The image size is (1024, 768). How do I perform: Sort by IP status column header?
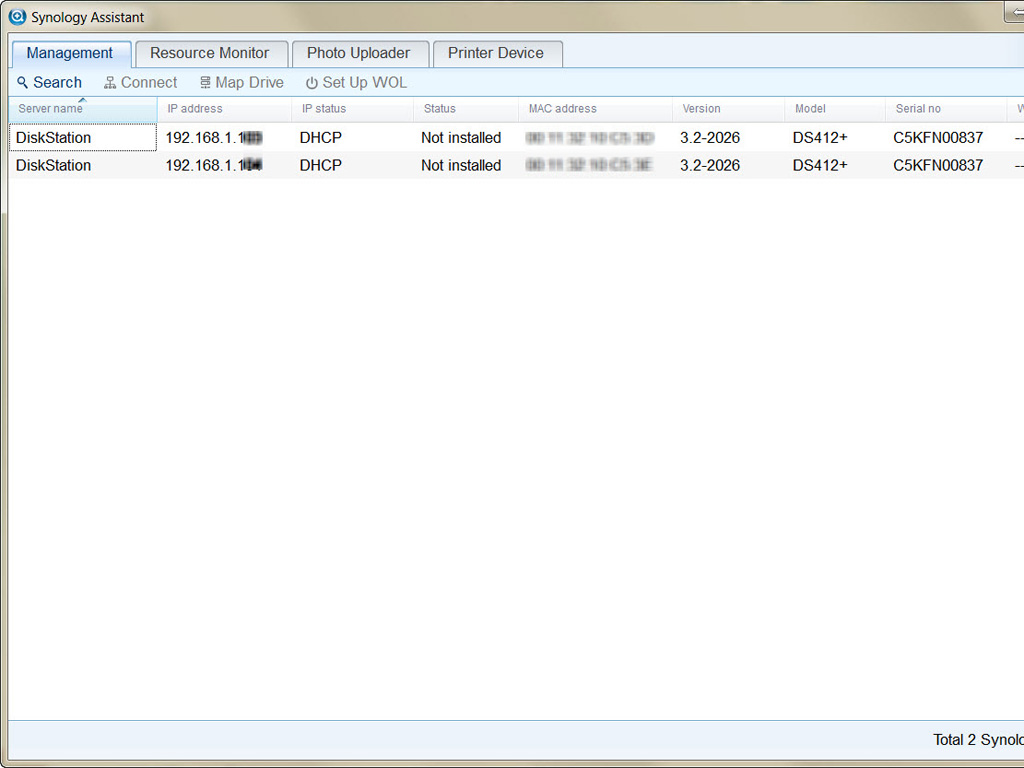pyautogui.click(x=353, y=109)
